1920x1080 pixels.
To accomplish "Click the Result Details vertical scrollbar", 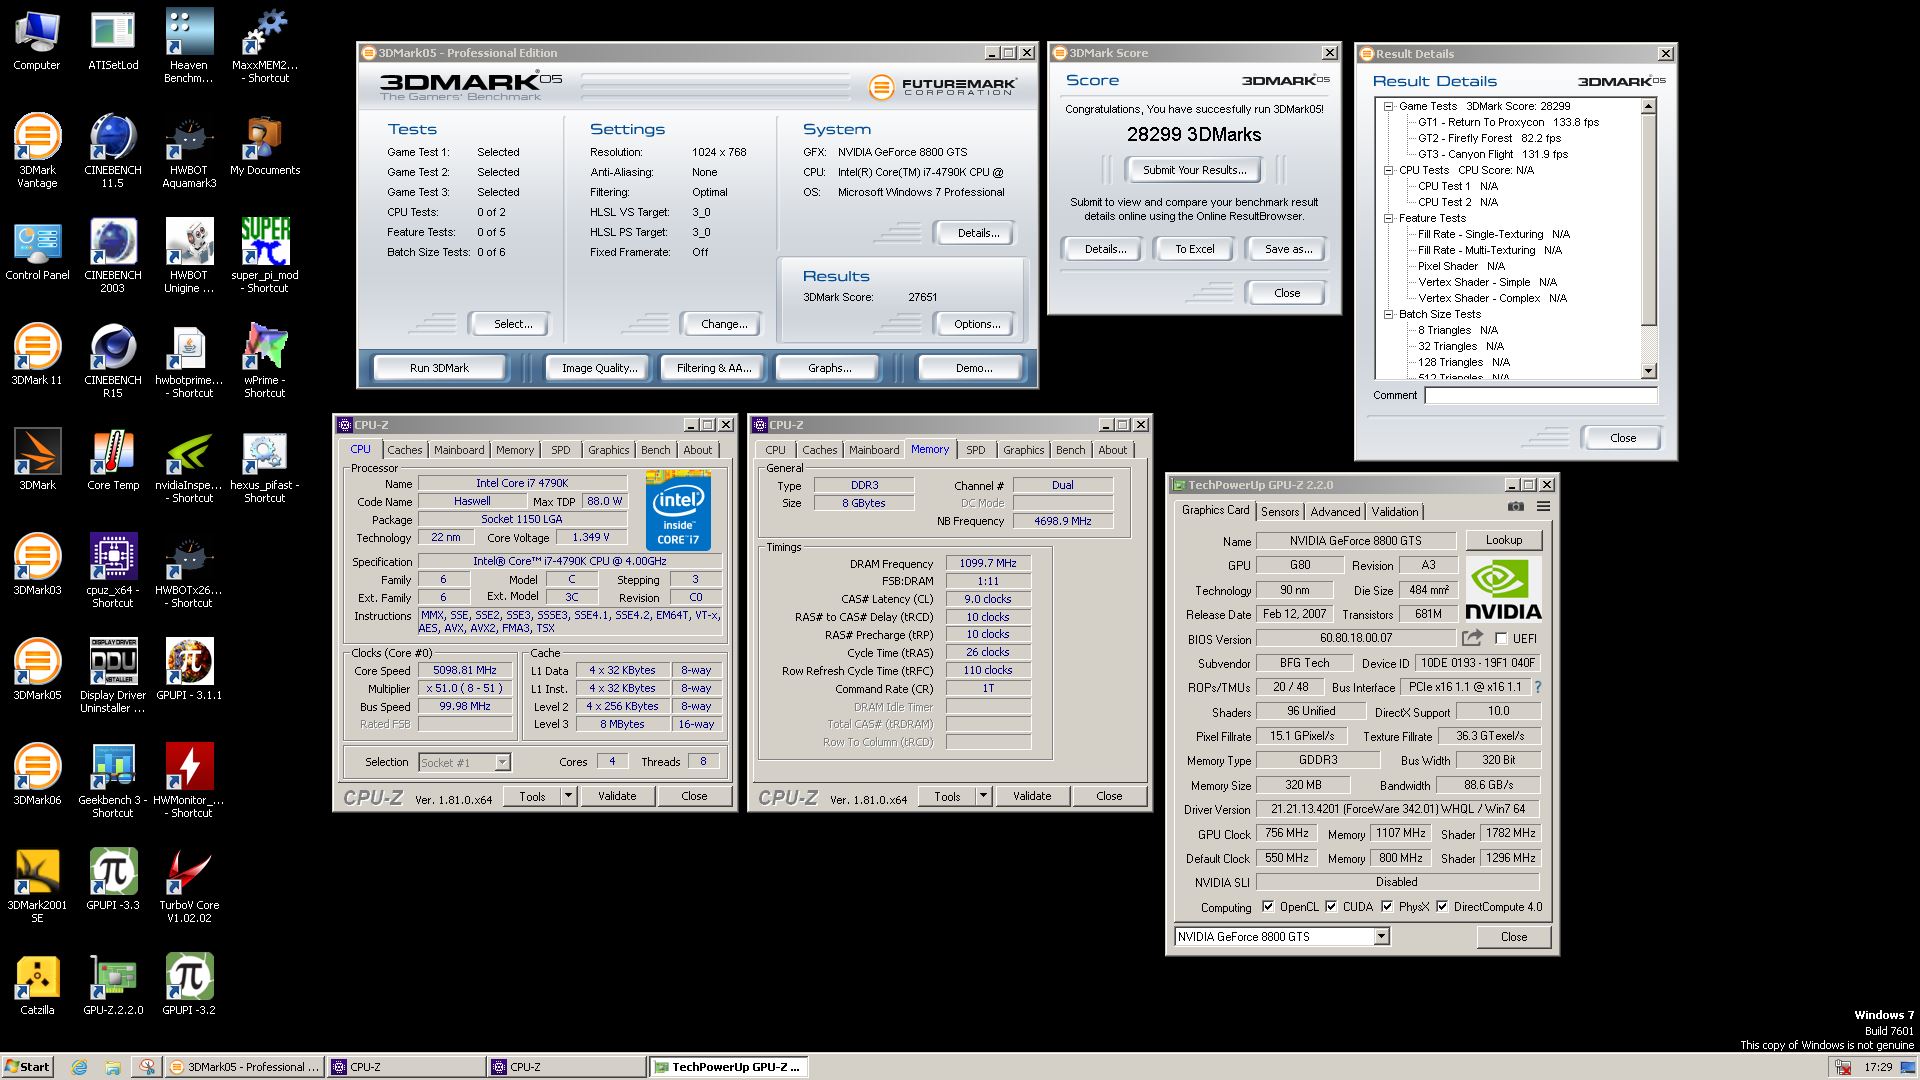I will (1649, 238).
